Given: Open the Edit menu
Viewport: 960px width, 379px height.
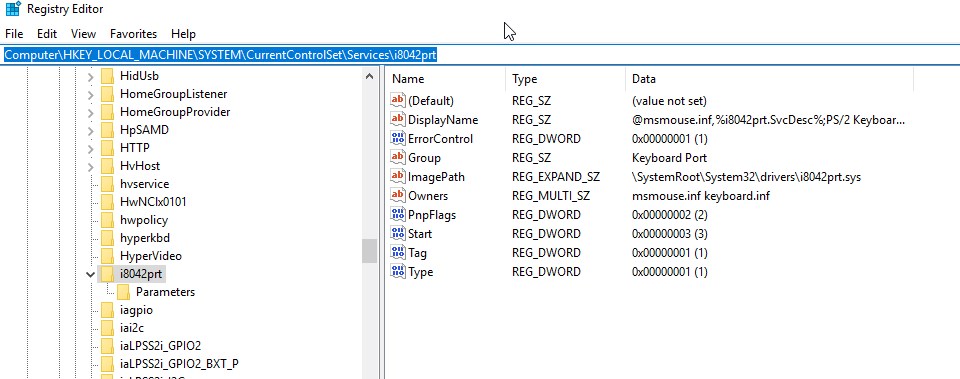Looking at the screenshot, I should [x=47, y=34].
